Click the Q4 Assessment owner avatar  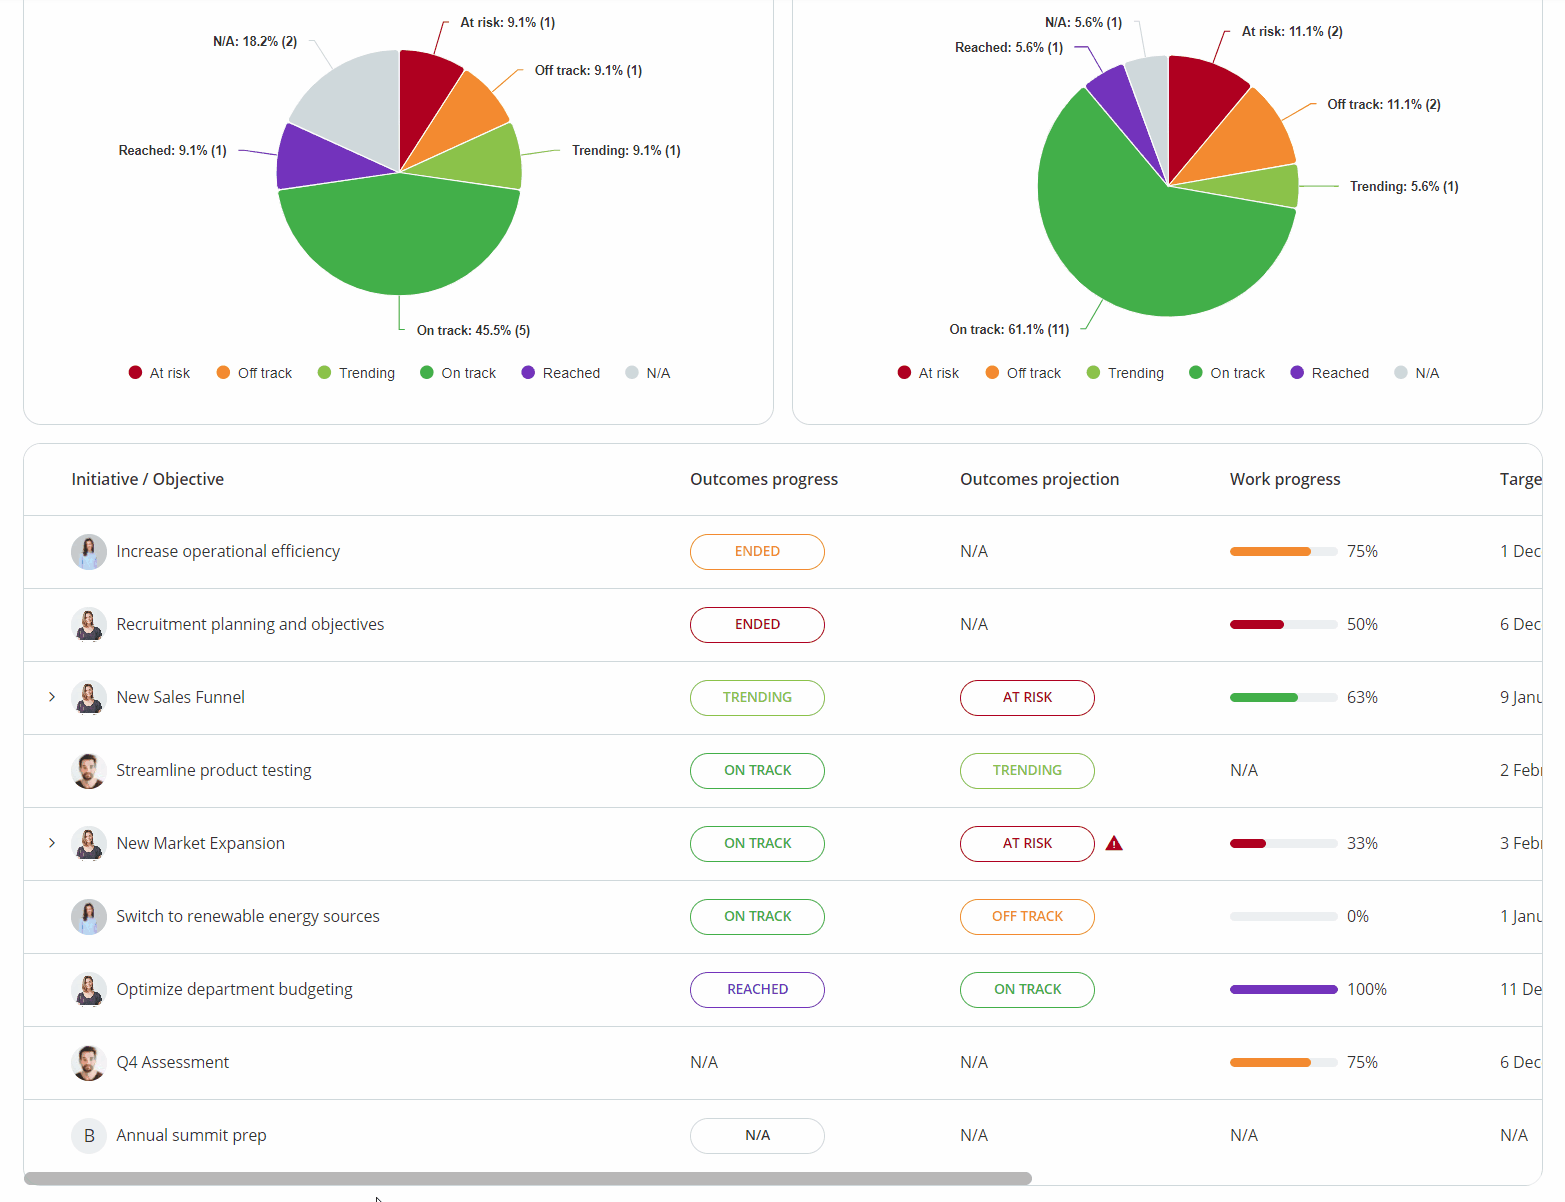88,1062
